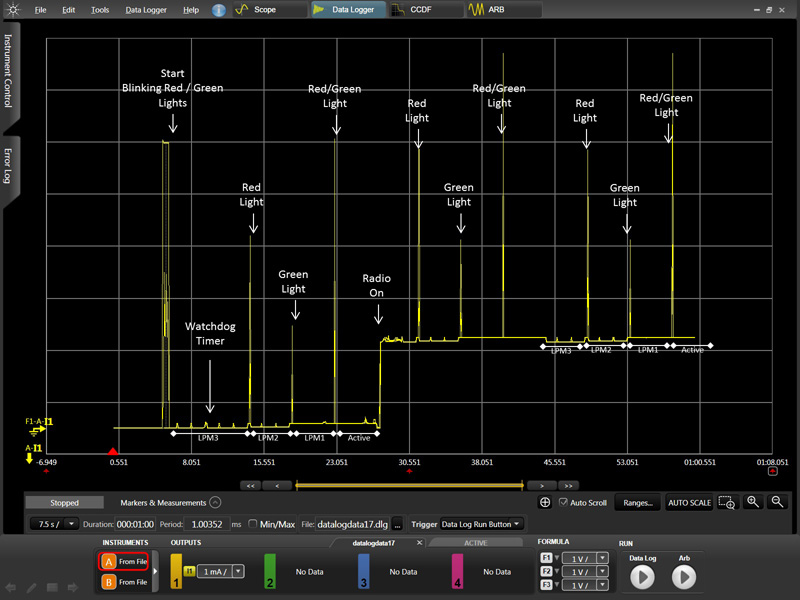Start the Data Log run button
This screenshot has height=600, width=800.
pos(642,577)
